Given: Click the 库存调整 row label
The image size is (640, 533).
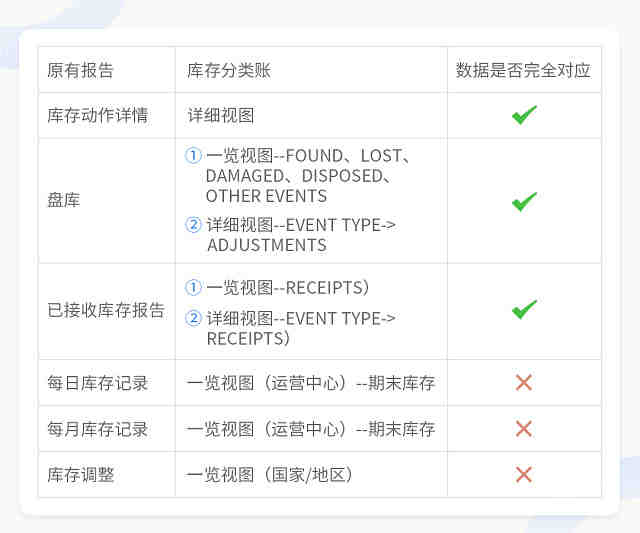Looking at the screenshot, I should (80, 475).
